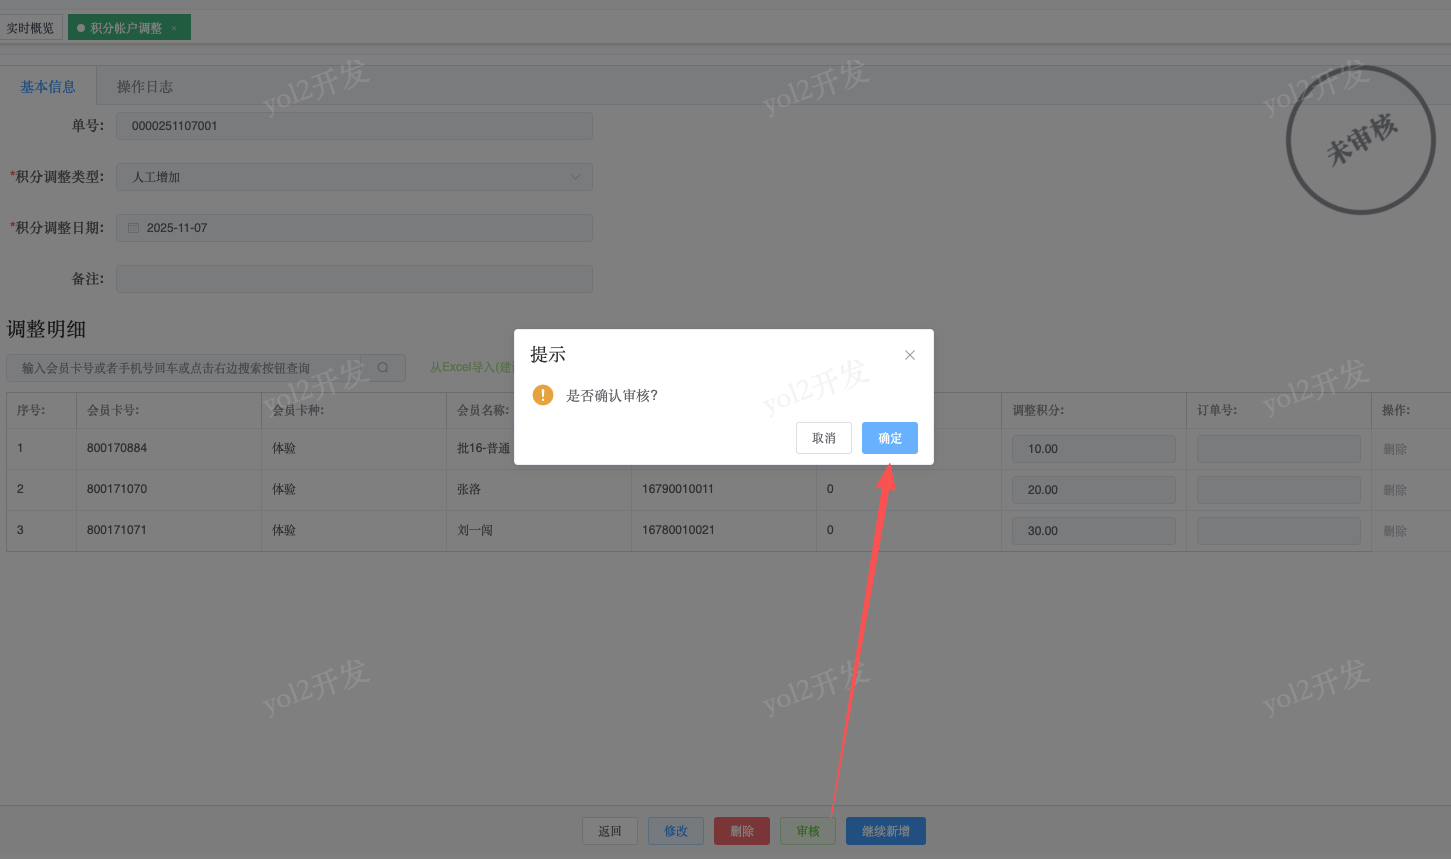Close the 提示 dialog with the X icon
The width and height of the screenshot is (1451, 859).
pyautogui.click(x=910, y=355)
